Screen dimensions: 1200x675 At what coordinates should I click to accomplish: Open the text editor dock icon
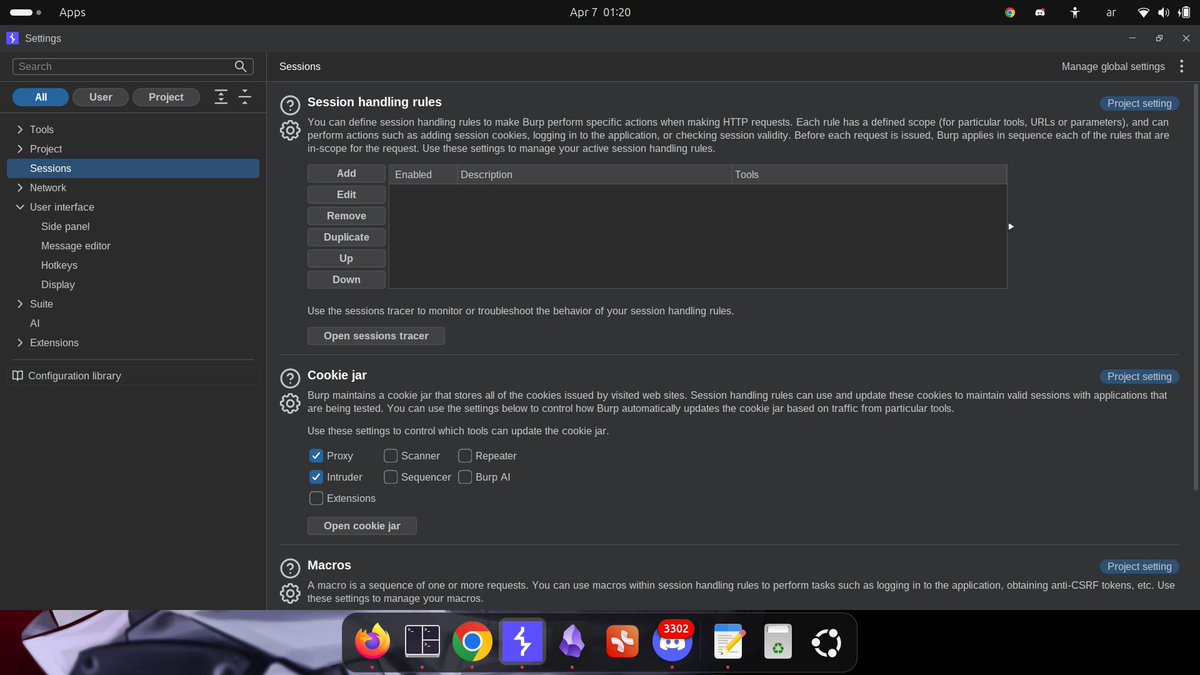[728, 641]
